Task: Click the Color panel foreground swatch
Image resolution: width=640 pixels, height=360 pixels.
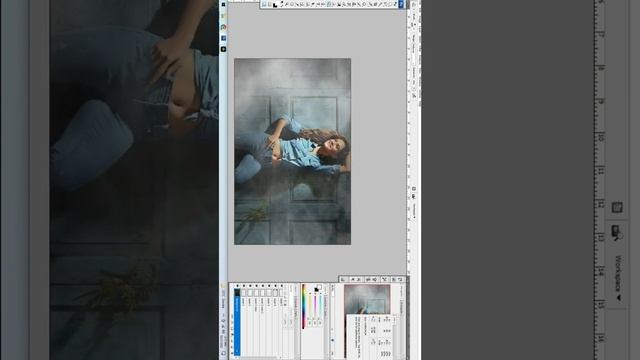Action: pyautogui.click(x=316, y=290)
